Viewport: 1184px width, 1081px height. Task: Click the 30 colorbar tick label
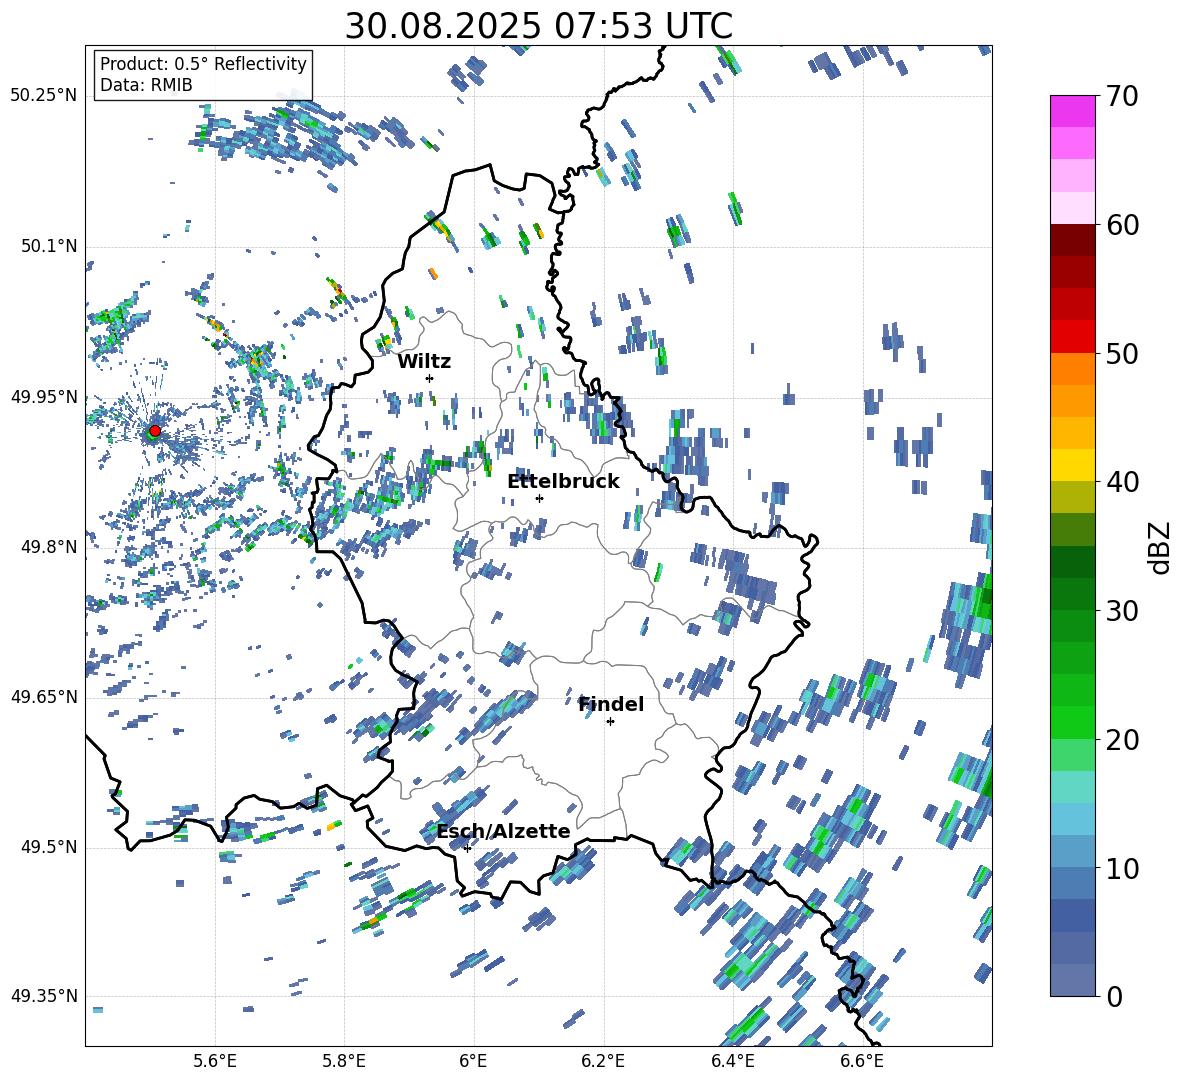click(x=1122, y=611)
